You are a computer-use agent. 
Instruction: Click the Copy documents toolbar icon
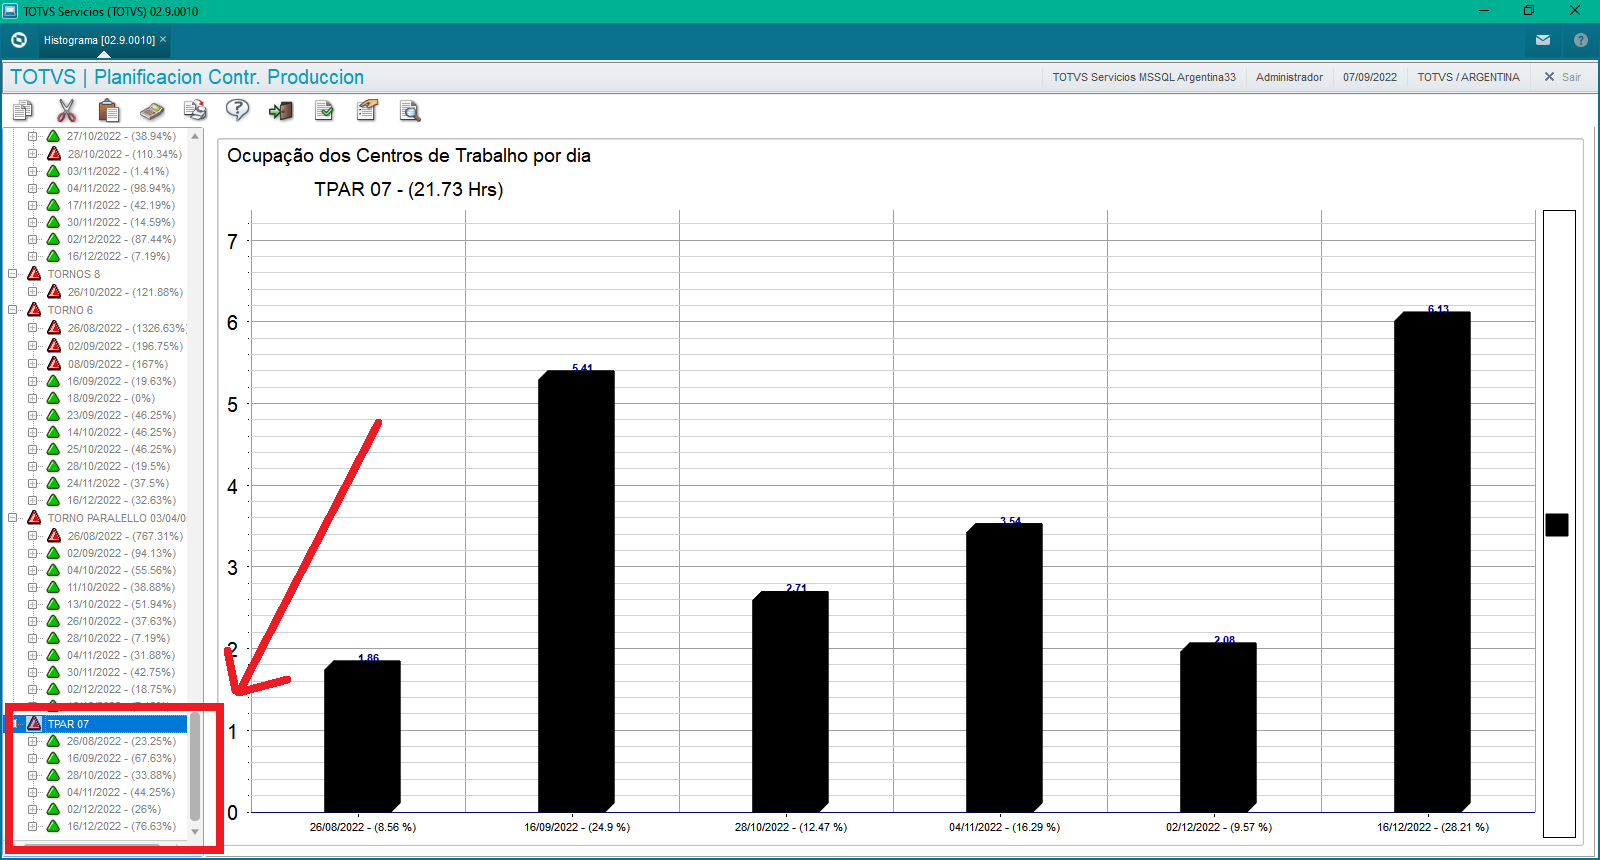[x=22, y=110]
